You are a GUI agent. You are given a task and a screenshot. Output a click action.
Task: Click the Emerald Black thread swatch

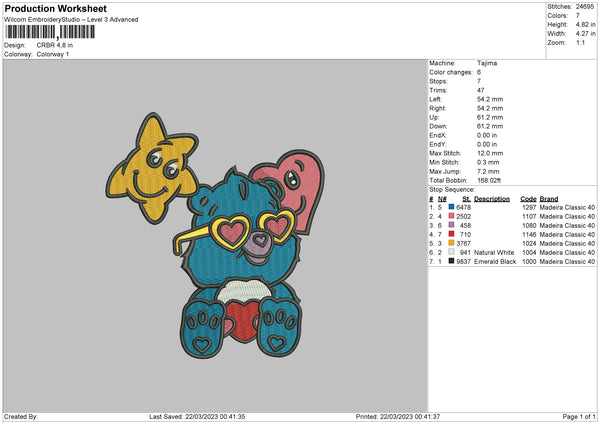coord(452,261)
